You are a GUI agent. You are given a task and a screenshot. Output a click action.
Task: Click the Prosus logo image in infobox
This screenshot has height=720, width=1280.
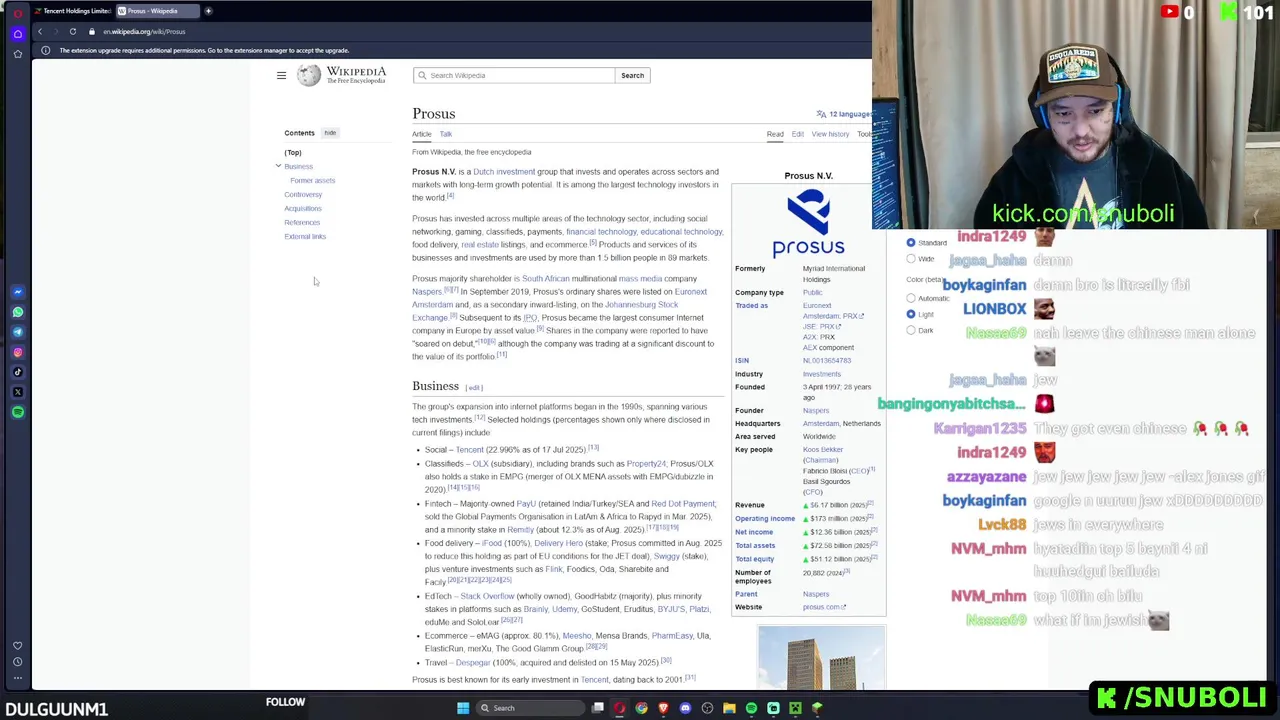point(808,223)
